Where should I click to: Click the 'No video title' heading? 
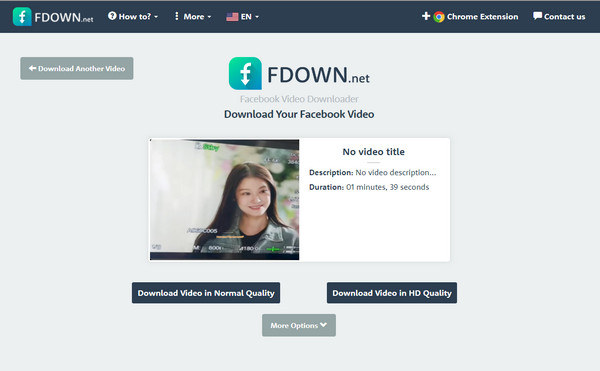(x=373, y=152)
